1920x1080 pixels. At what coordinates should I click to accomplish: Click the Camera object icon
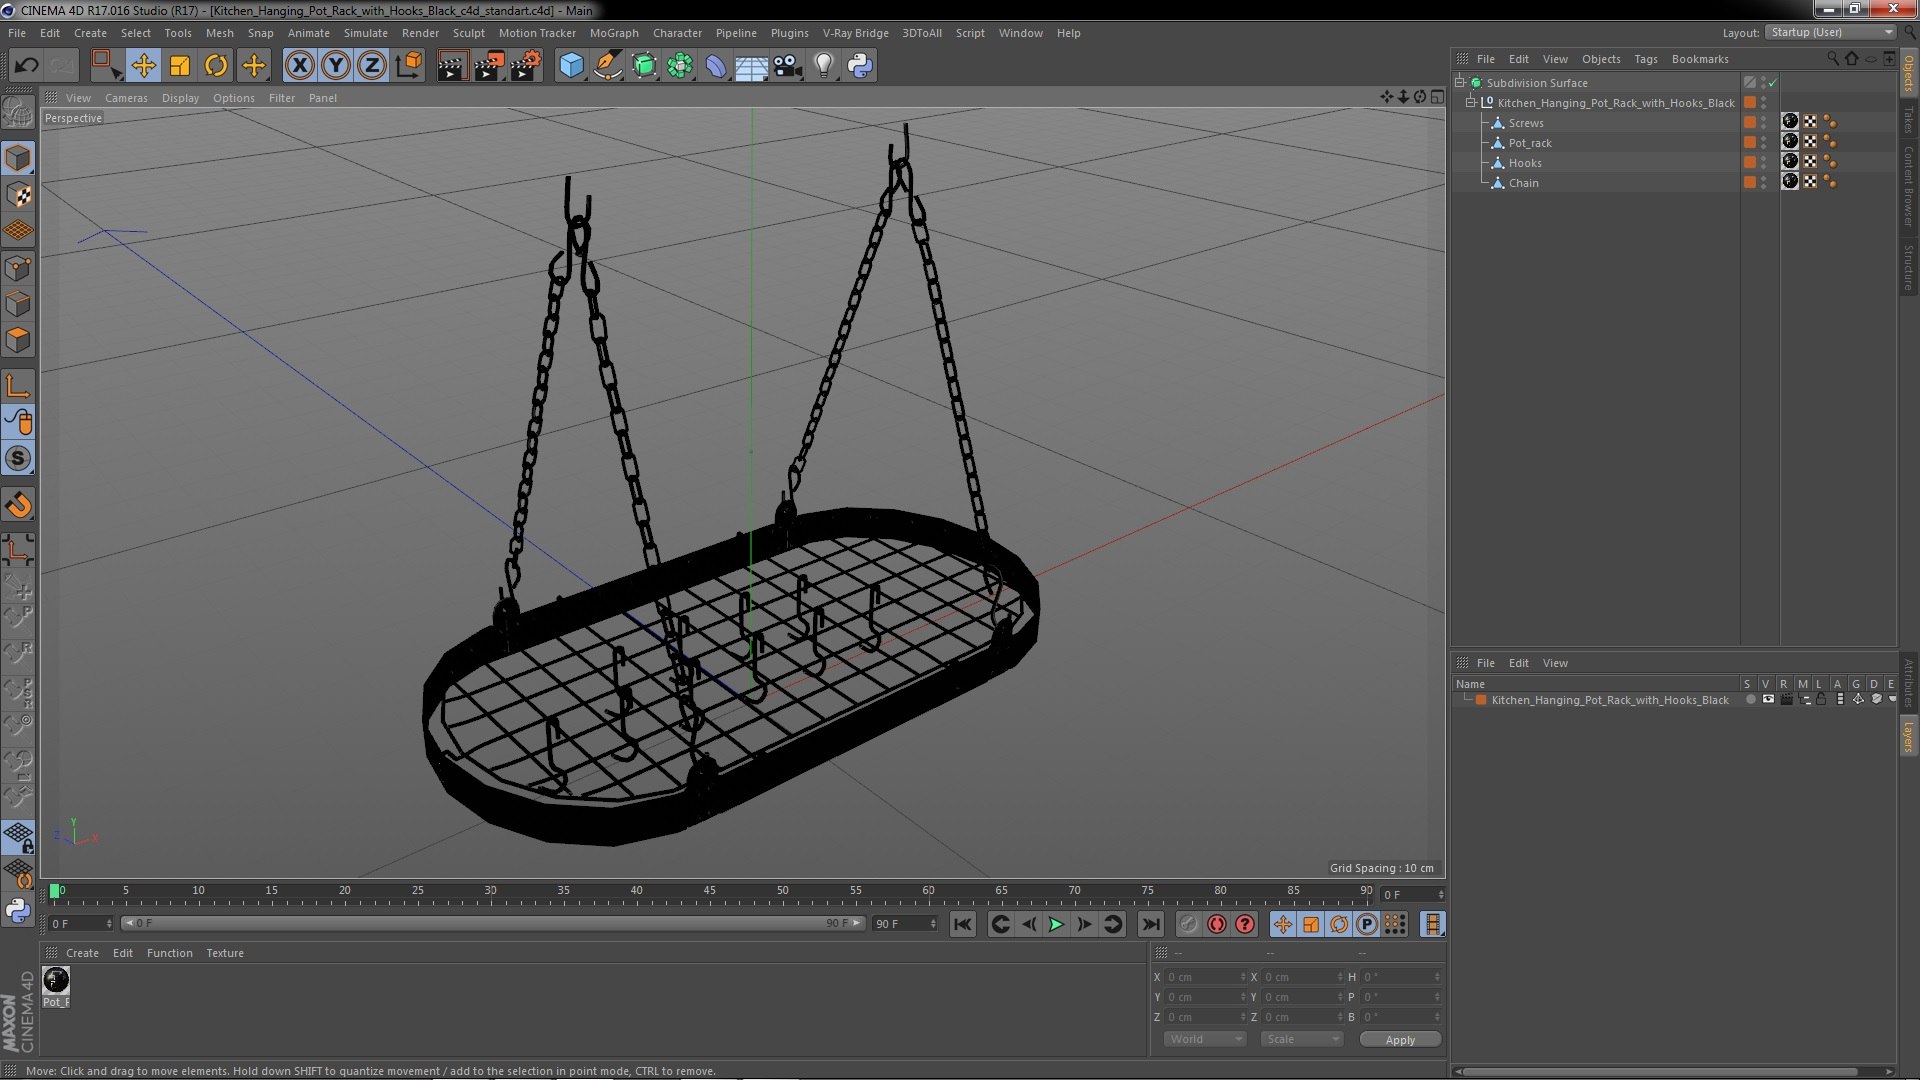[788, 66]
